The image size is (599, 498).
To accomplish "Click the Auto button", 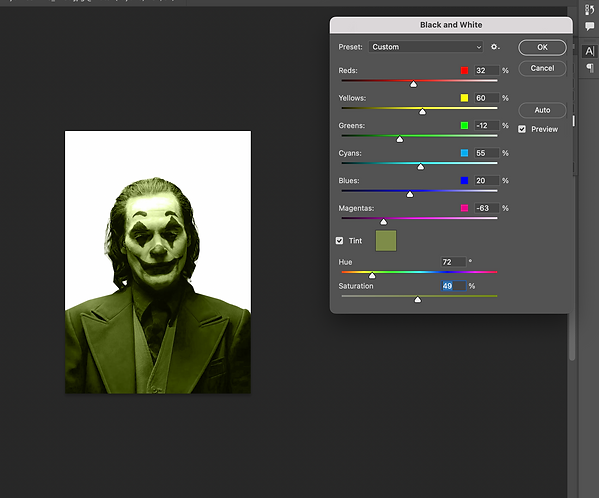I will pos(542,110).
